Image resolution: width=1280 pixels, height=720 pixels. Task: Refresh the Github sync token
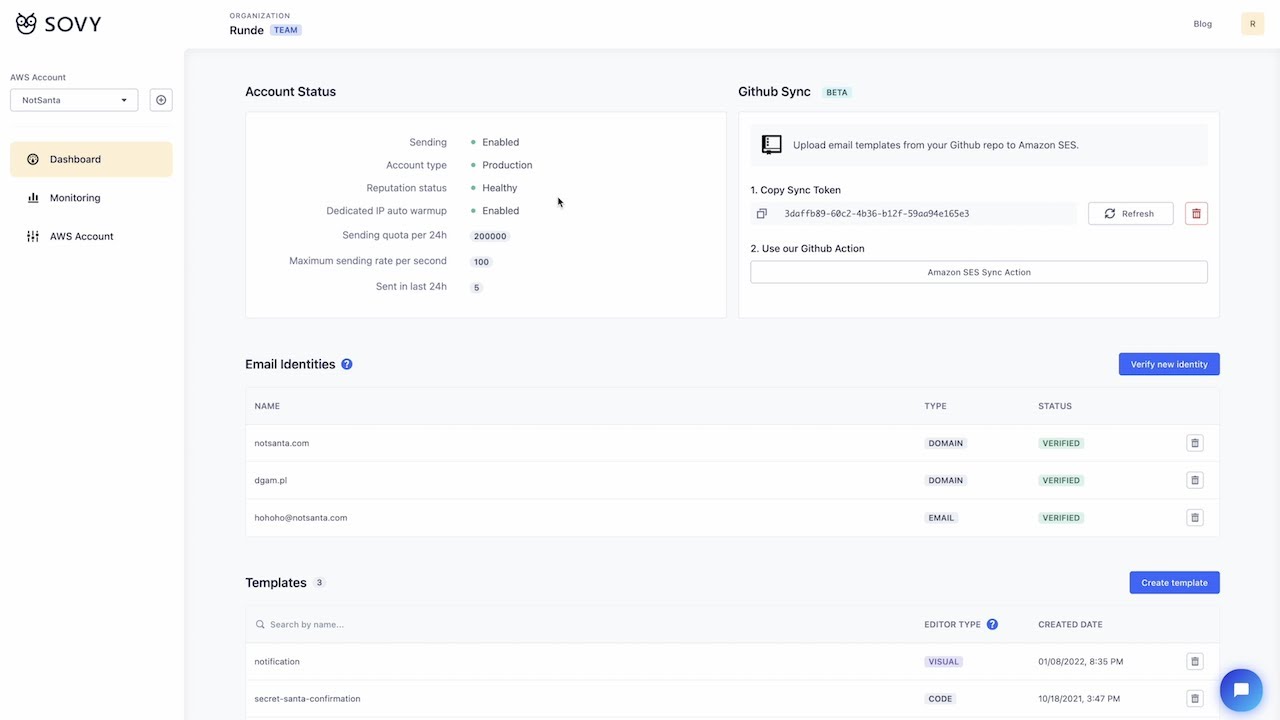(1130, 213)
